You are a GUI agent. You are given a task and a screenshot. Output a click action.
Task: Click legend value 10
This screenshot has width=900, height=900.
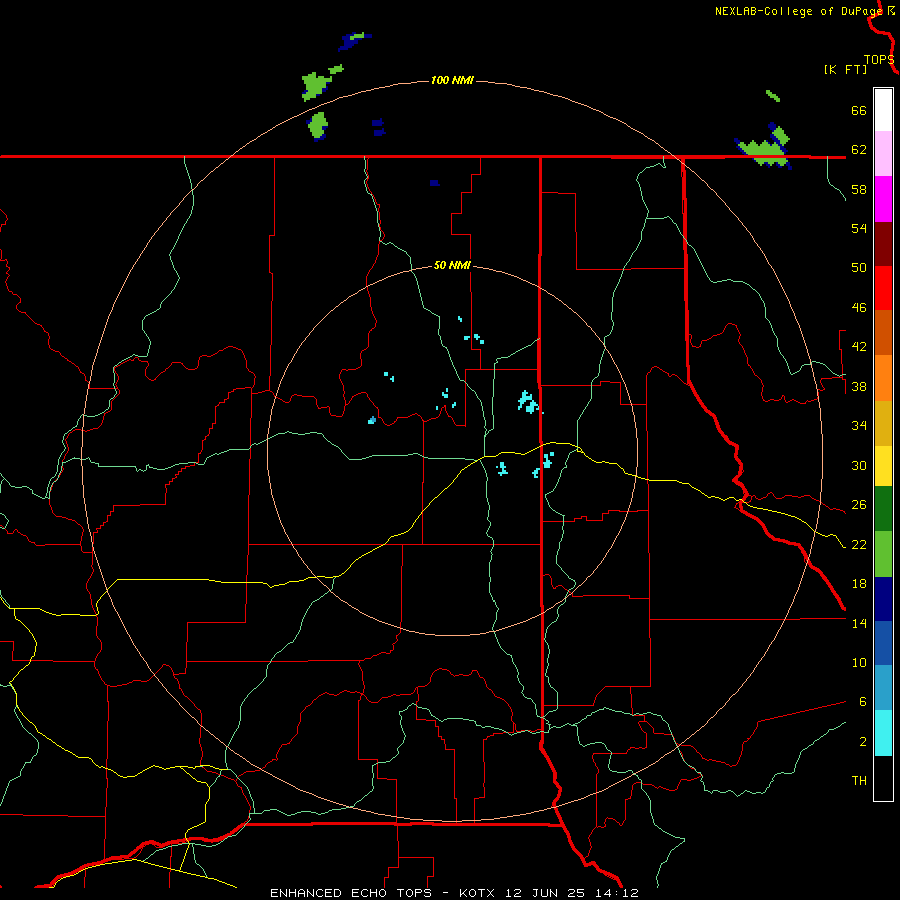(x=859, y=662)
